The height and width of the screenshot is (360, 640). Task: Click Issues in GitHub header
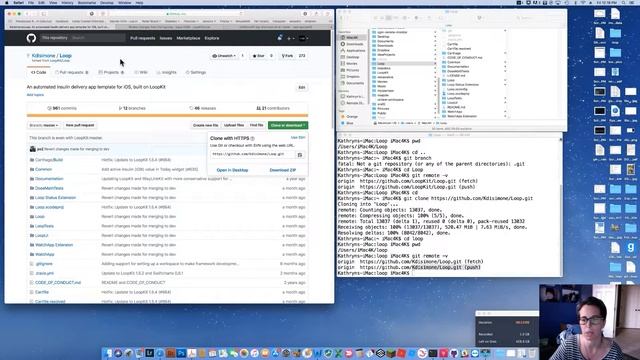(166, 38)
